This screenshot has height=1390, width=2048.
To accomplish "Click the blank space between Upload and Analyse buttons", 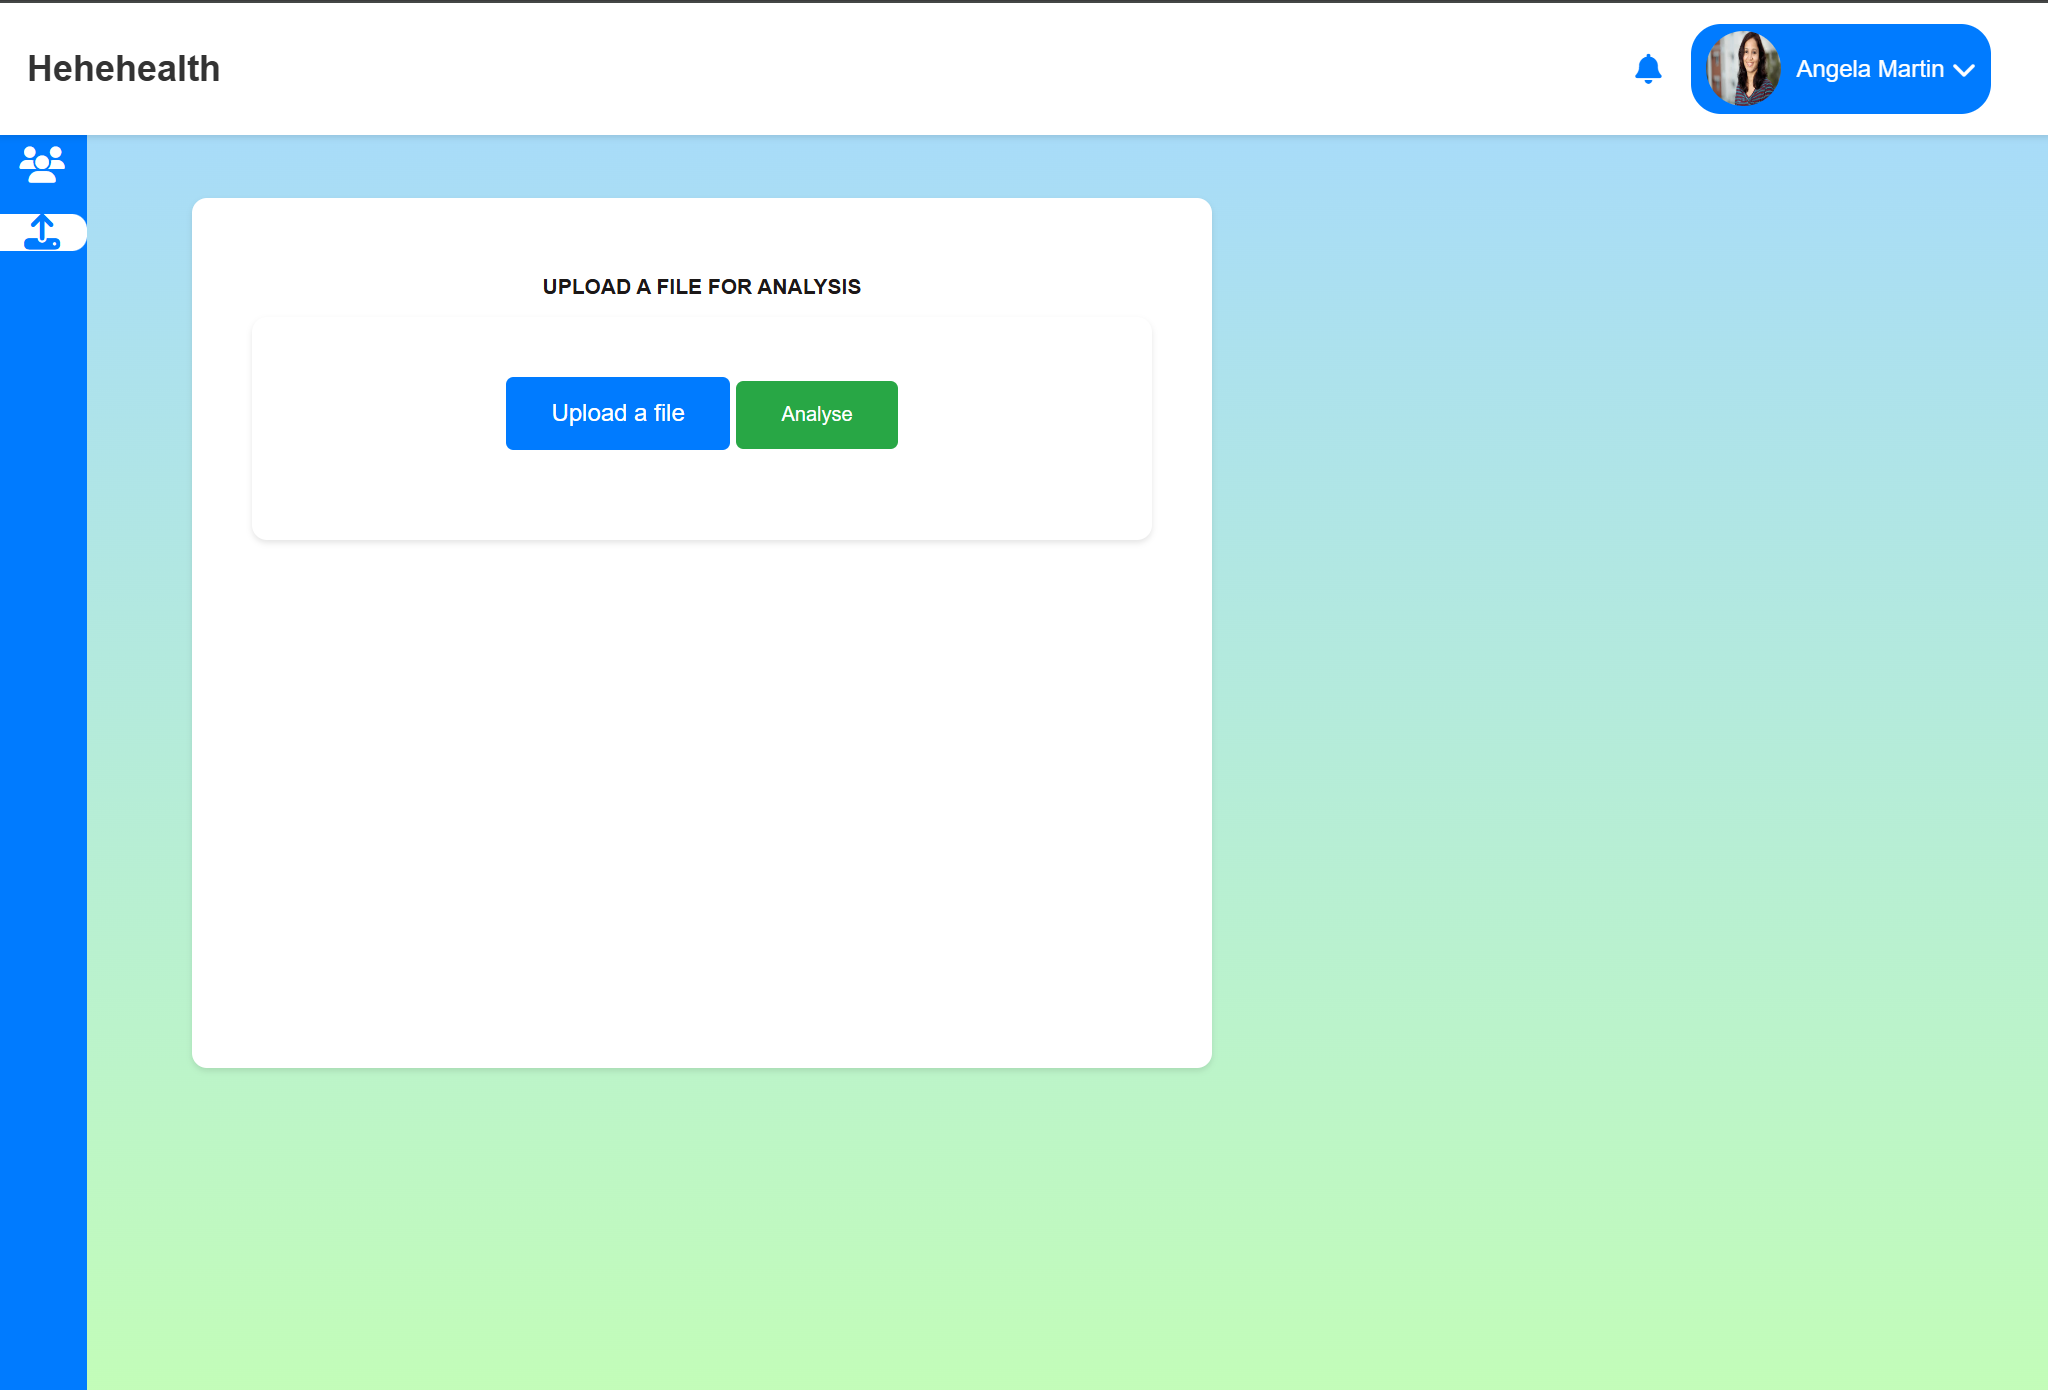I will 733,414.
